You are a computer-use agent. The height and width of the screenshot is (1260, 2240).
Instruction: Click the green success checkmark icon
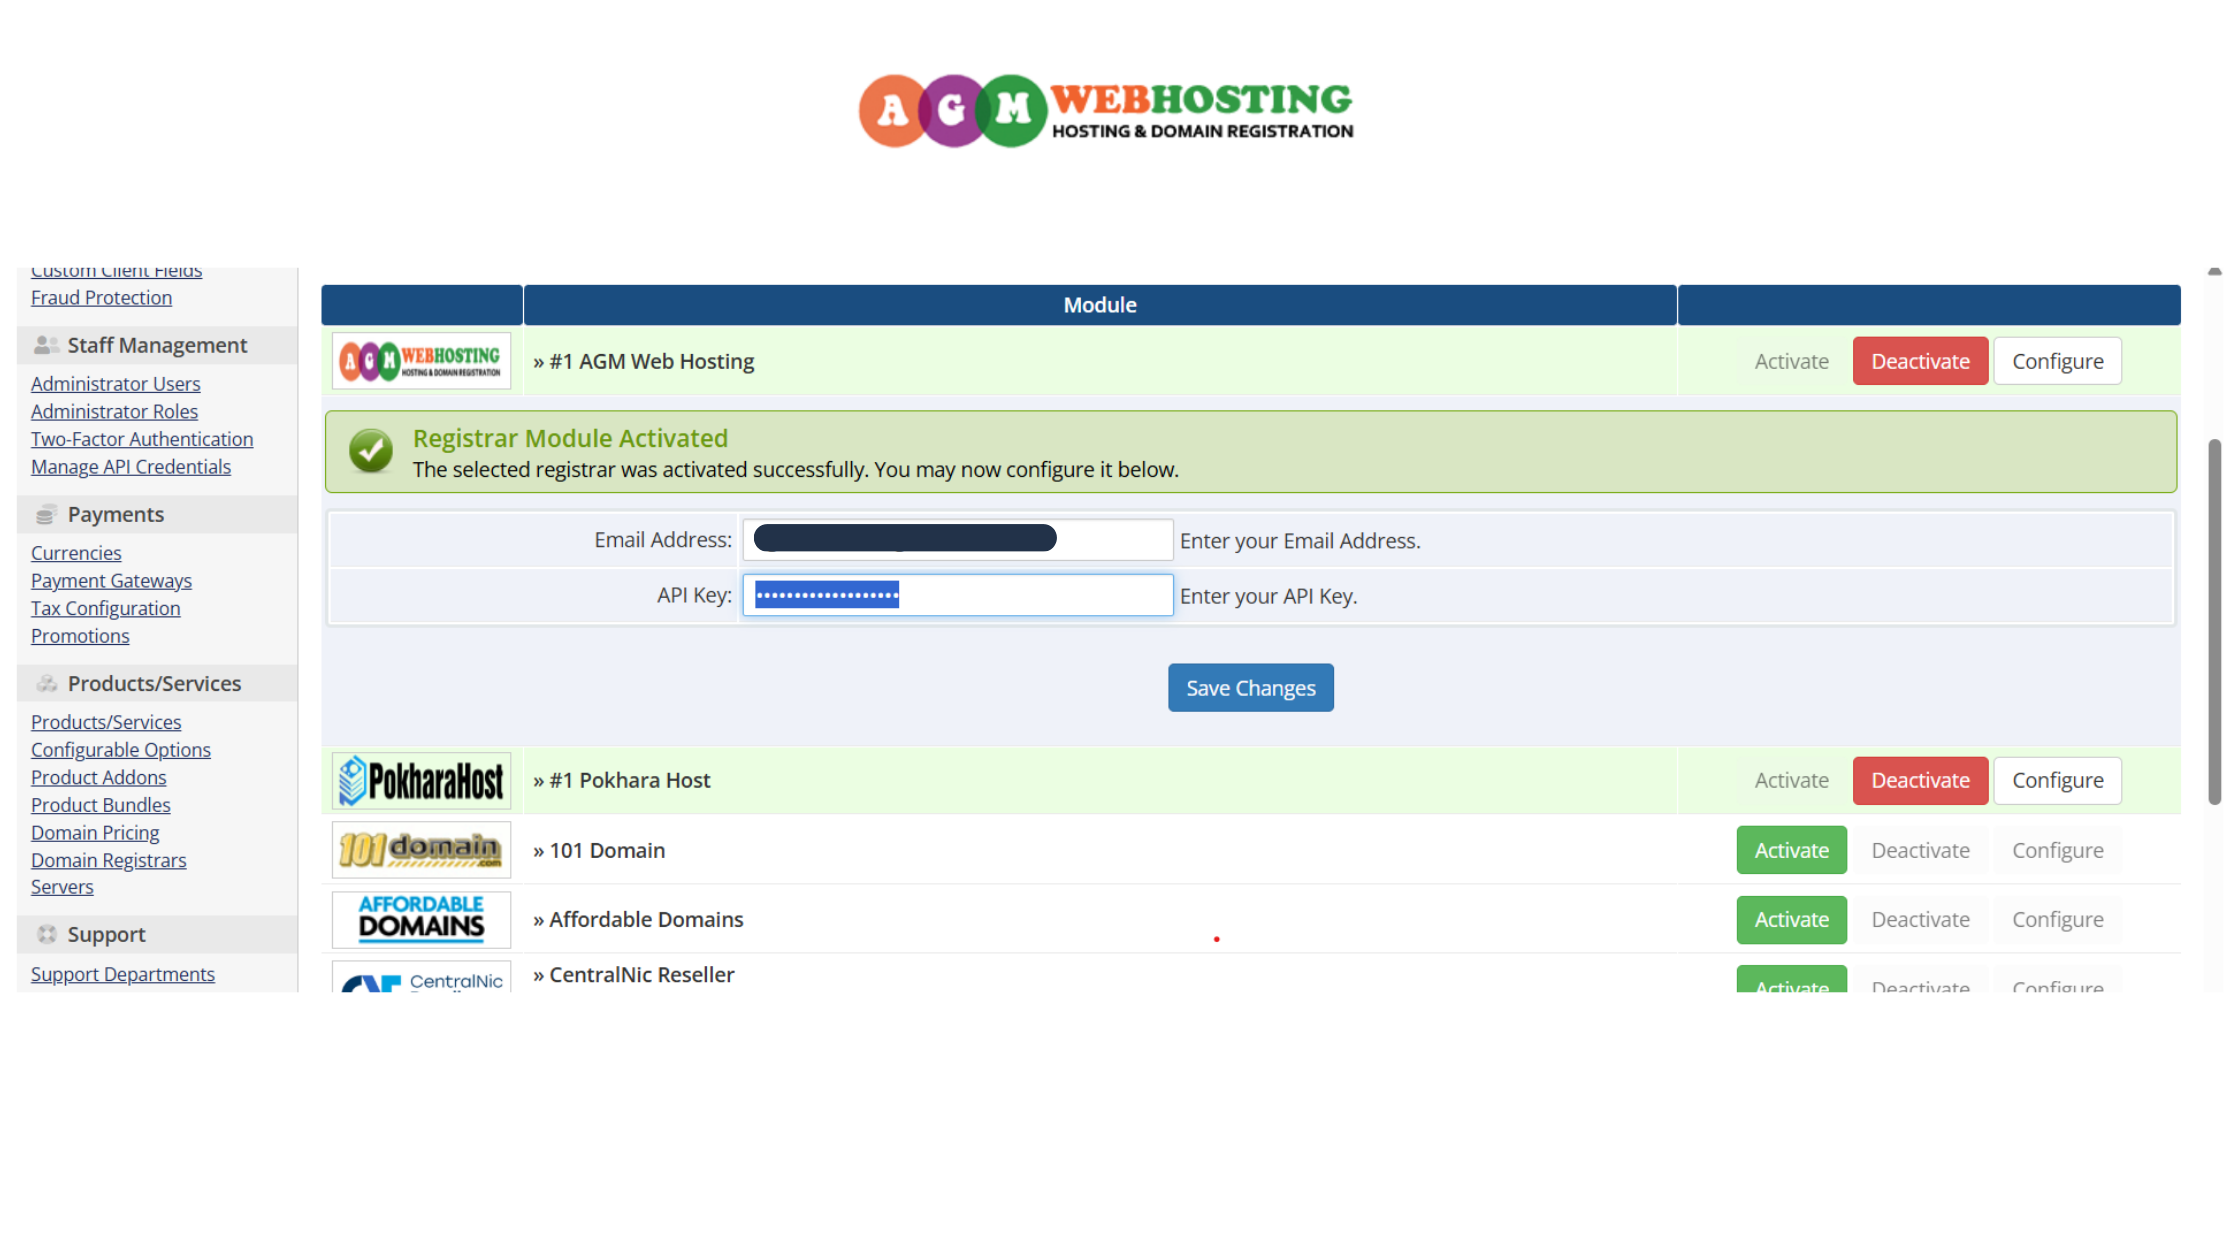370,451
